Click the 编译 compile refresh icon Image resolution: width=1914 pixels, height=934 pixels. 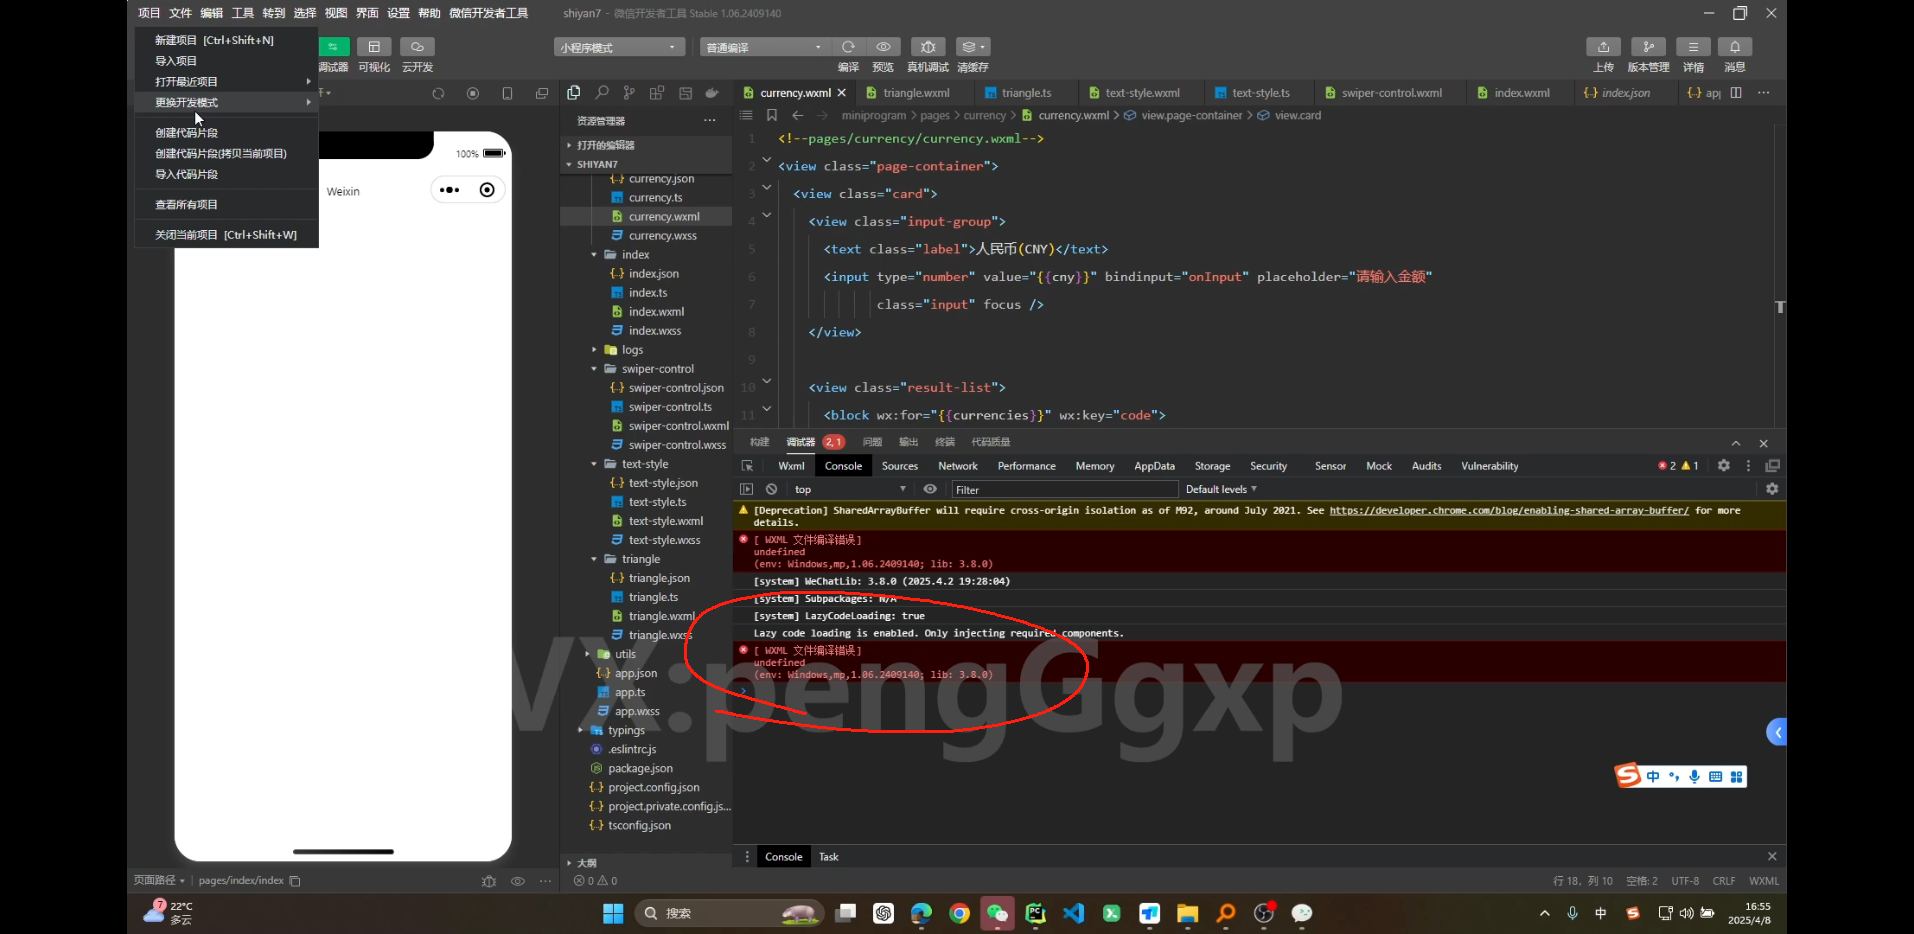848,47
